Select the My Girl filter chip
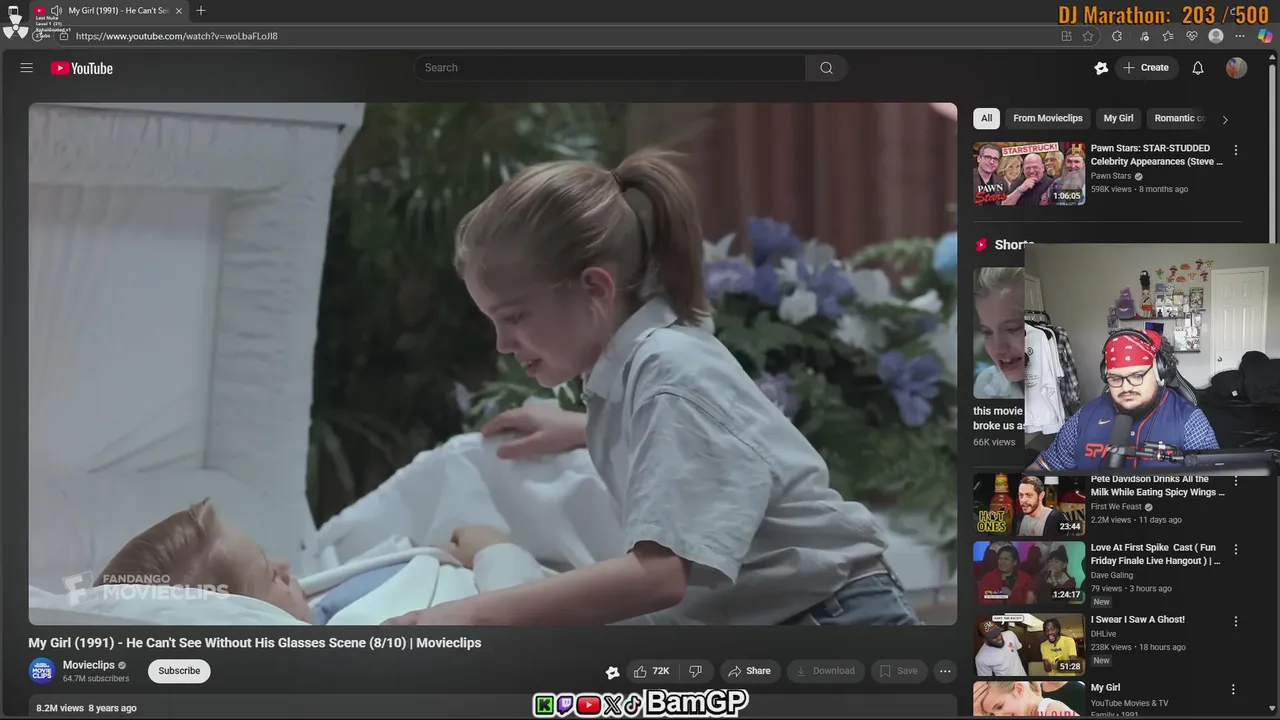 point(1118,118)
